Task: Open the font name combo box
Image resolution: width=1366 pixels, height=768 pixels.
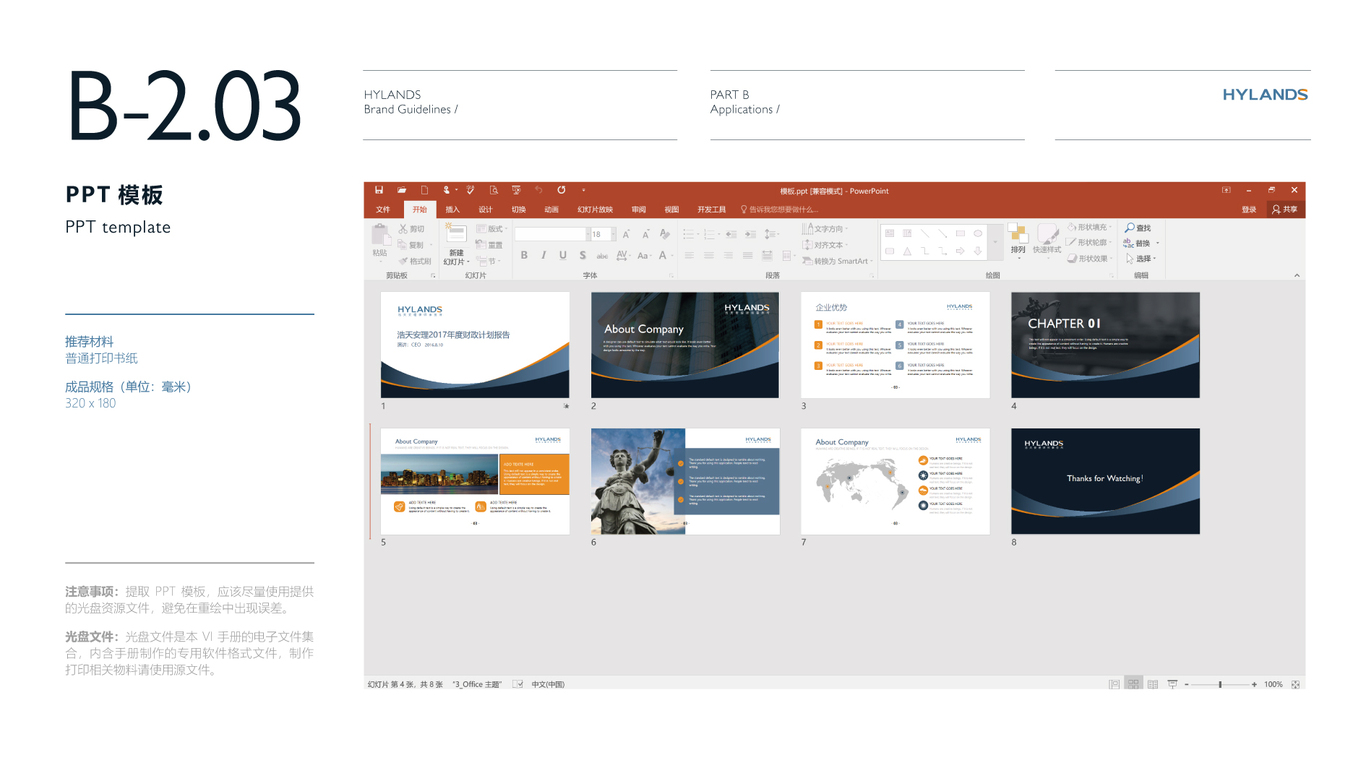Action: coord(551,234)
